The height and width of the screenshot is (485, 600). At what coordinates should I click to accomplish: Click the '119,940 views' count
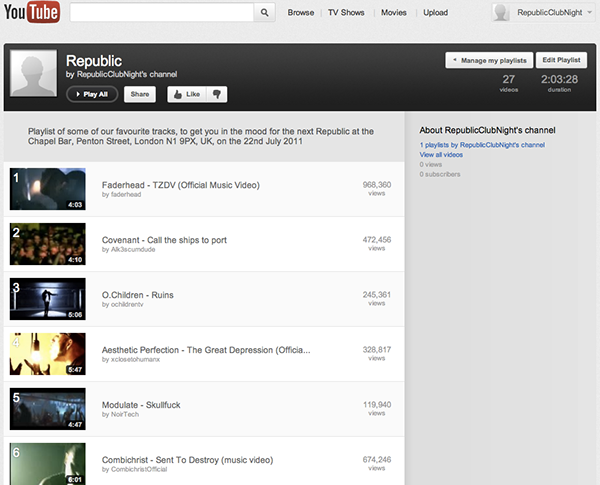(x=377, y=408)
